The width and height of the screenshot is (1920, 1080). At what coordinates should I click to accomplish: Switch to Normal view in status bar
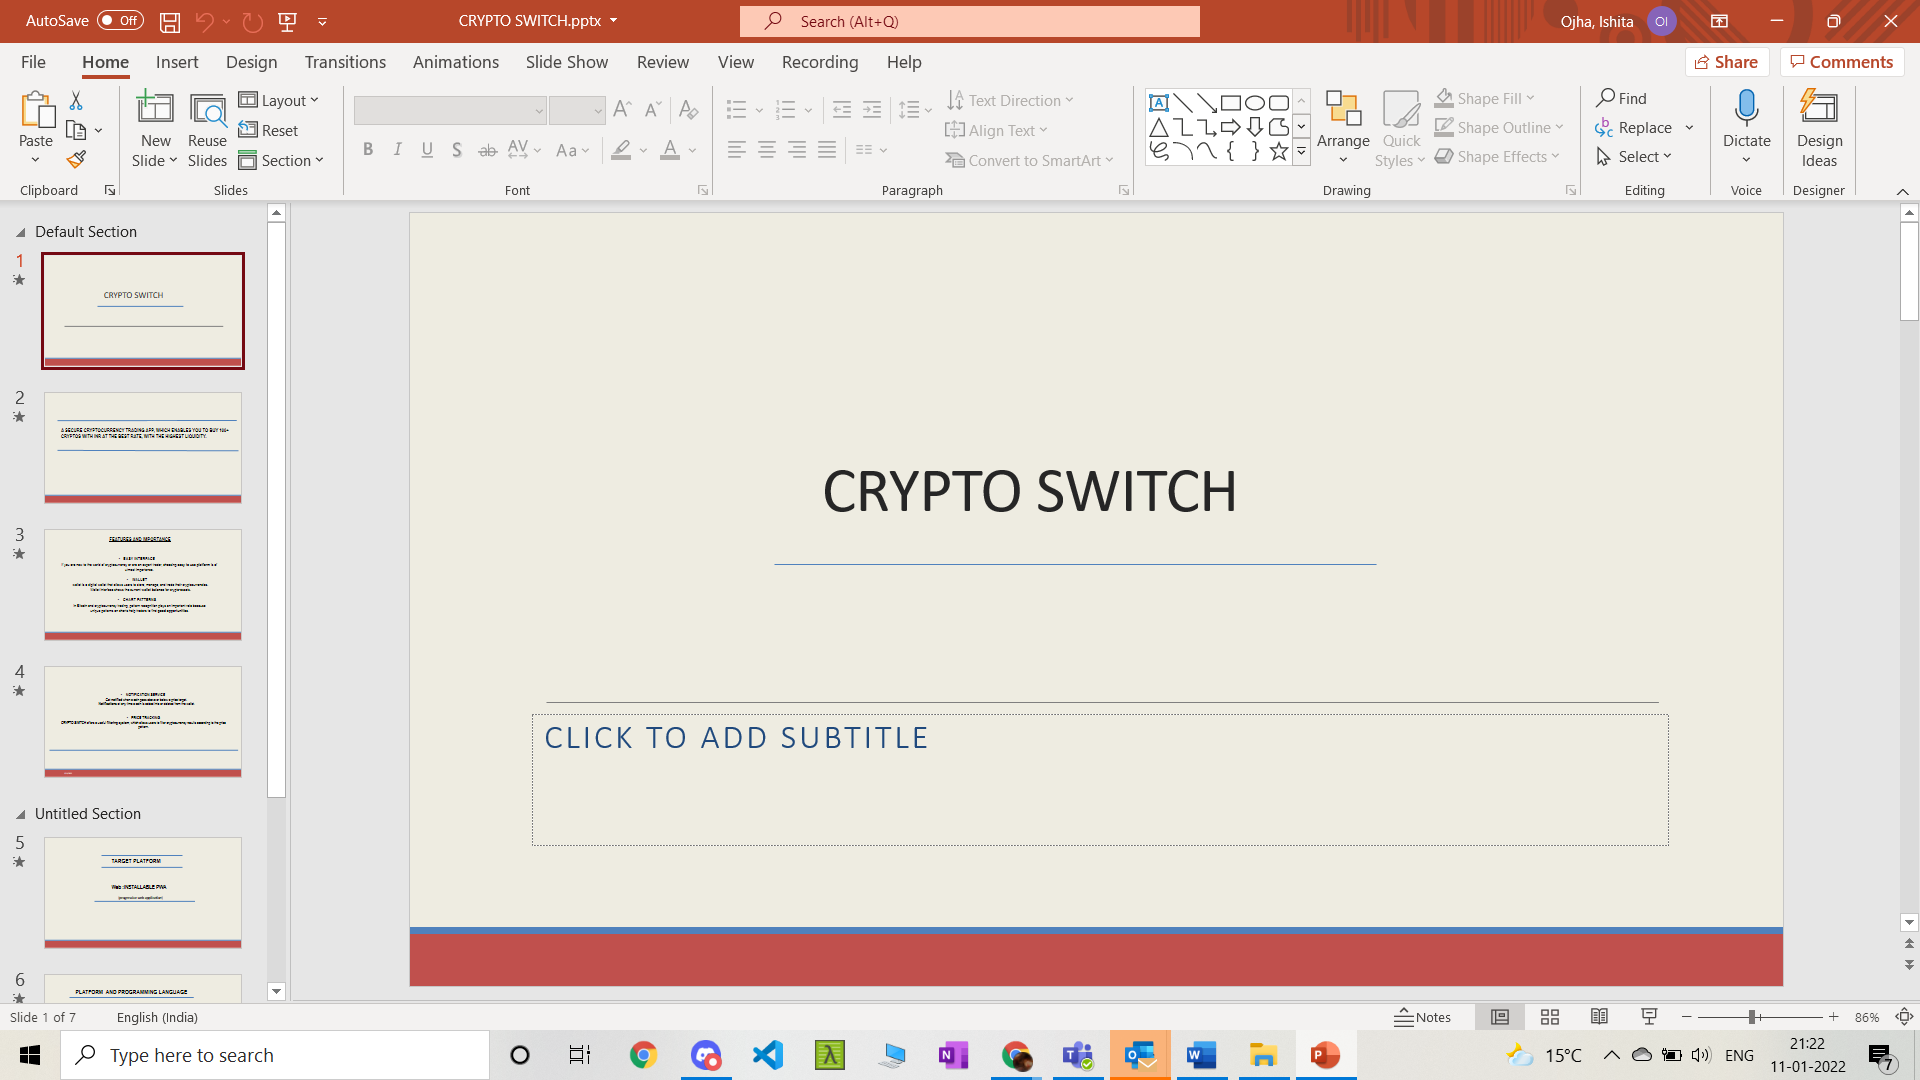(1500, 1017)
